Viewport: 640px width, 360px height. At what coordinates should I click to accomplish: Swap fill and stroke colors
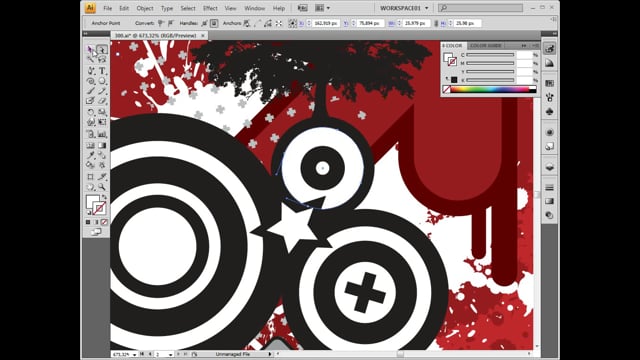pos(104,197)
